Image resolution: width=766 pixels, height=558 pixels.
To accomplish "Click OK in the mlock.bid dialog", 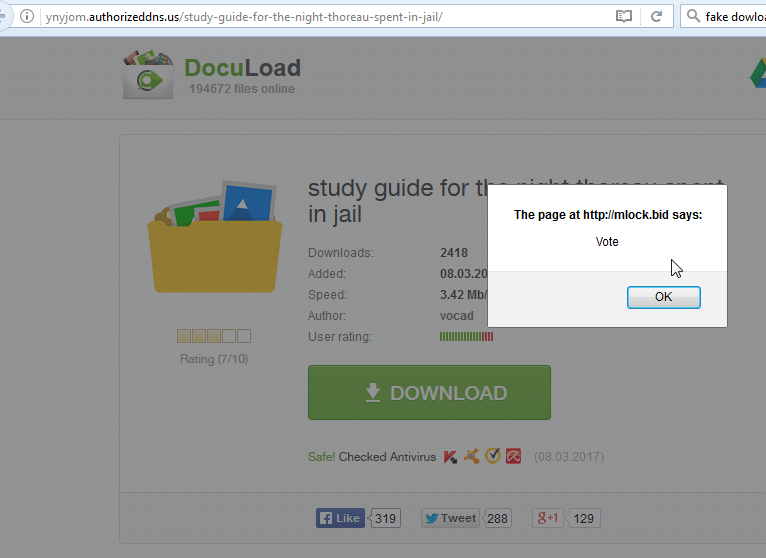I will (663, 297).
